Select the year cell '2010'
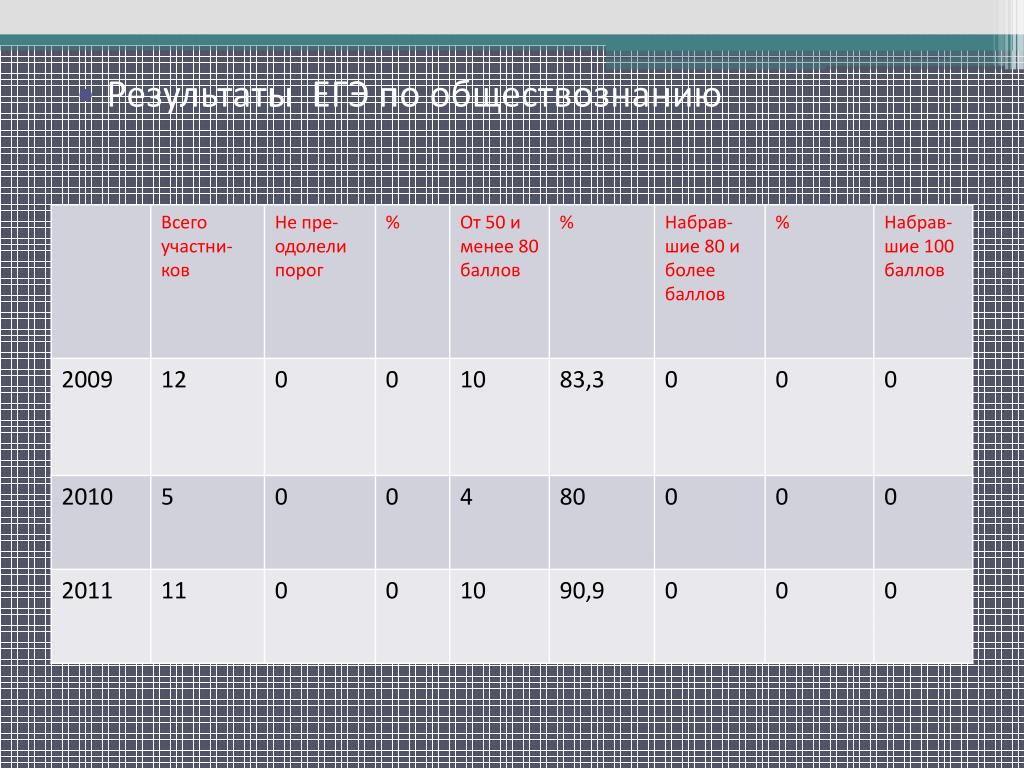1024x768 pixels. [88, 498]
